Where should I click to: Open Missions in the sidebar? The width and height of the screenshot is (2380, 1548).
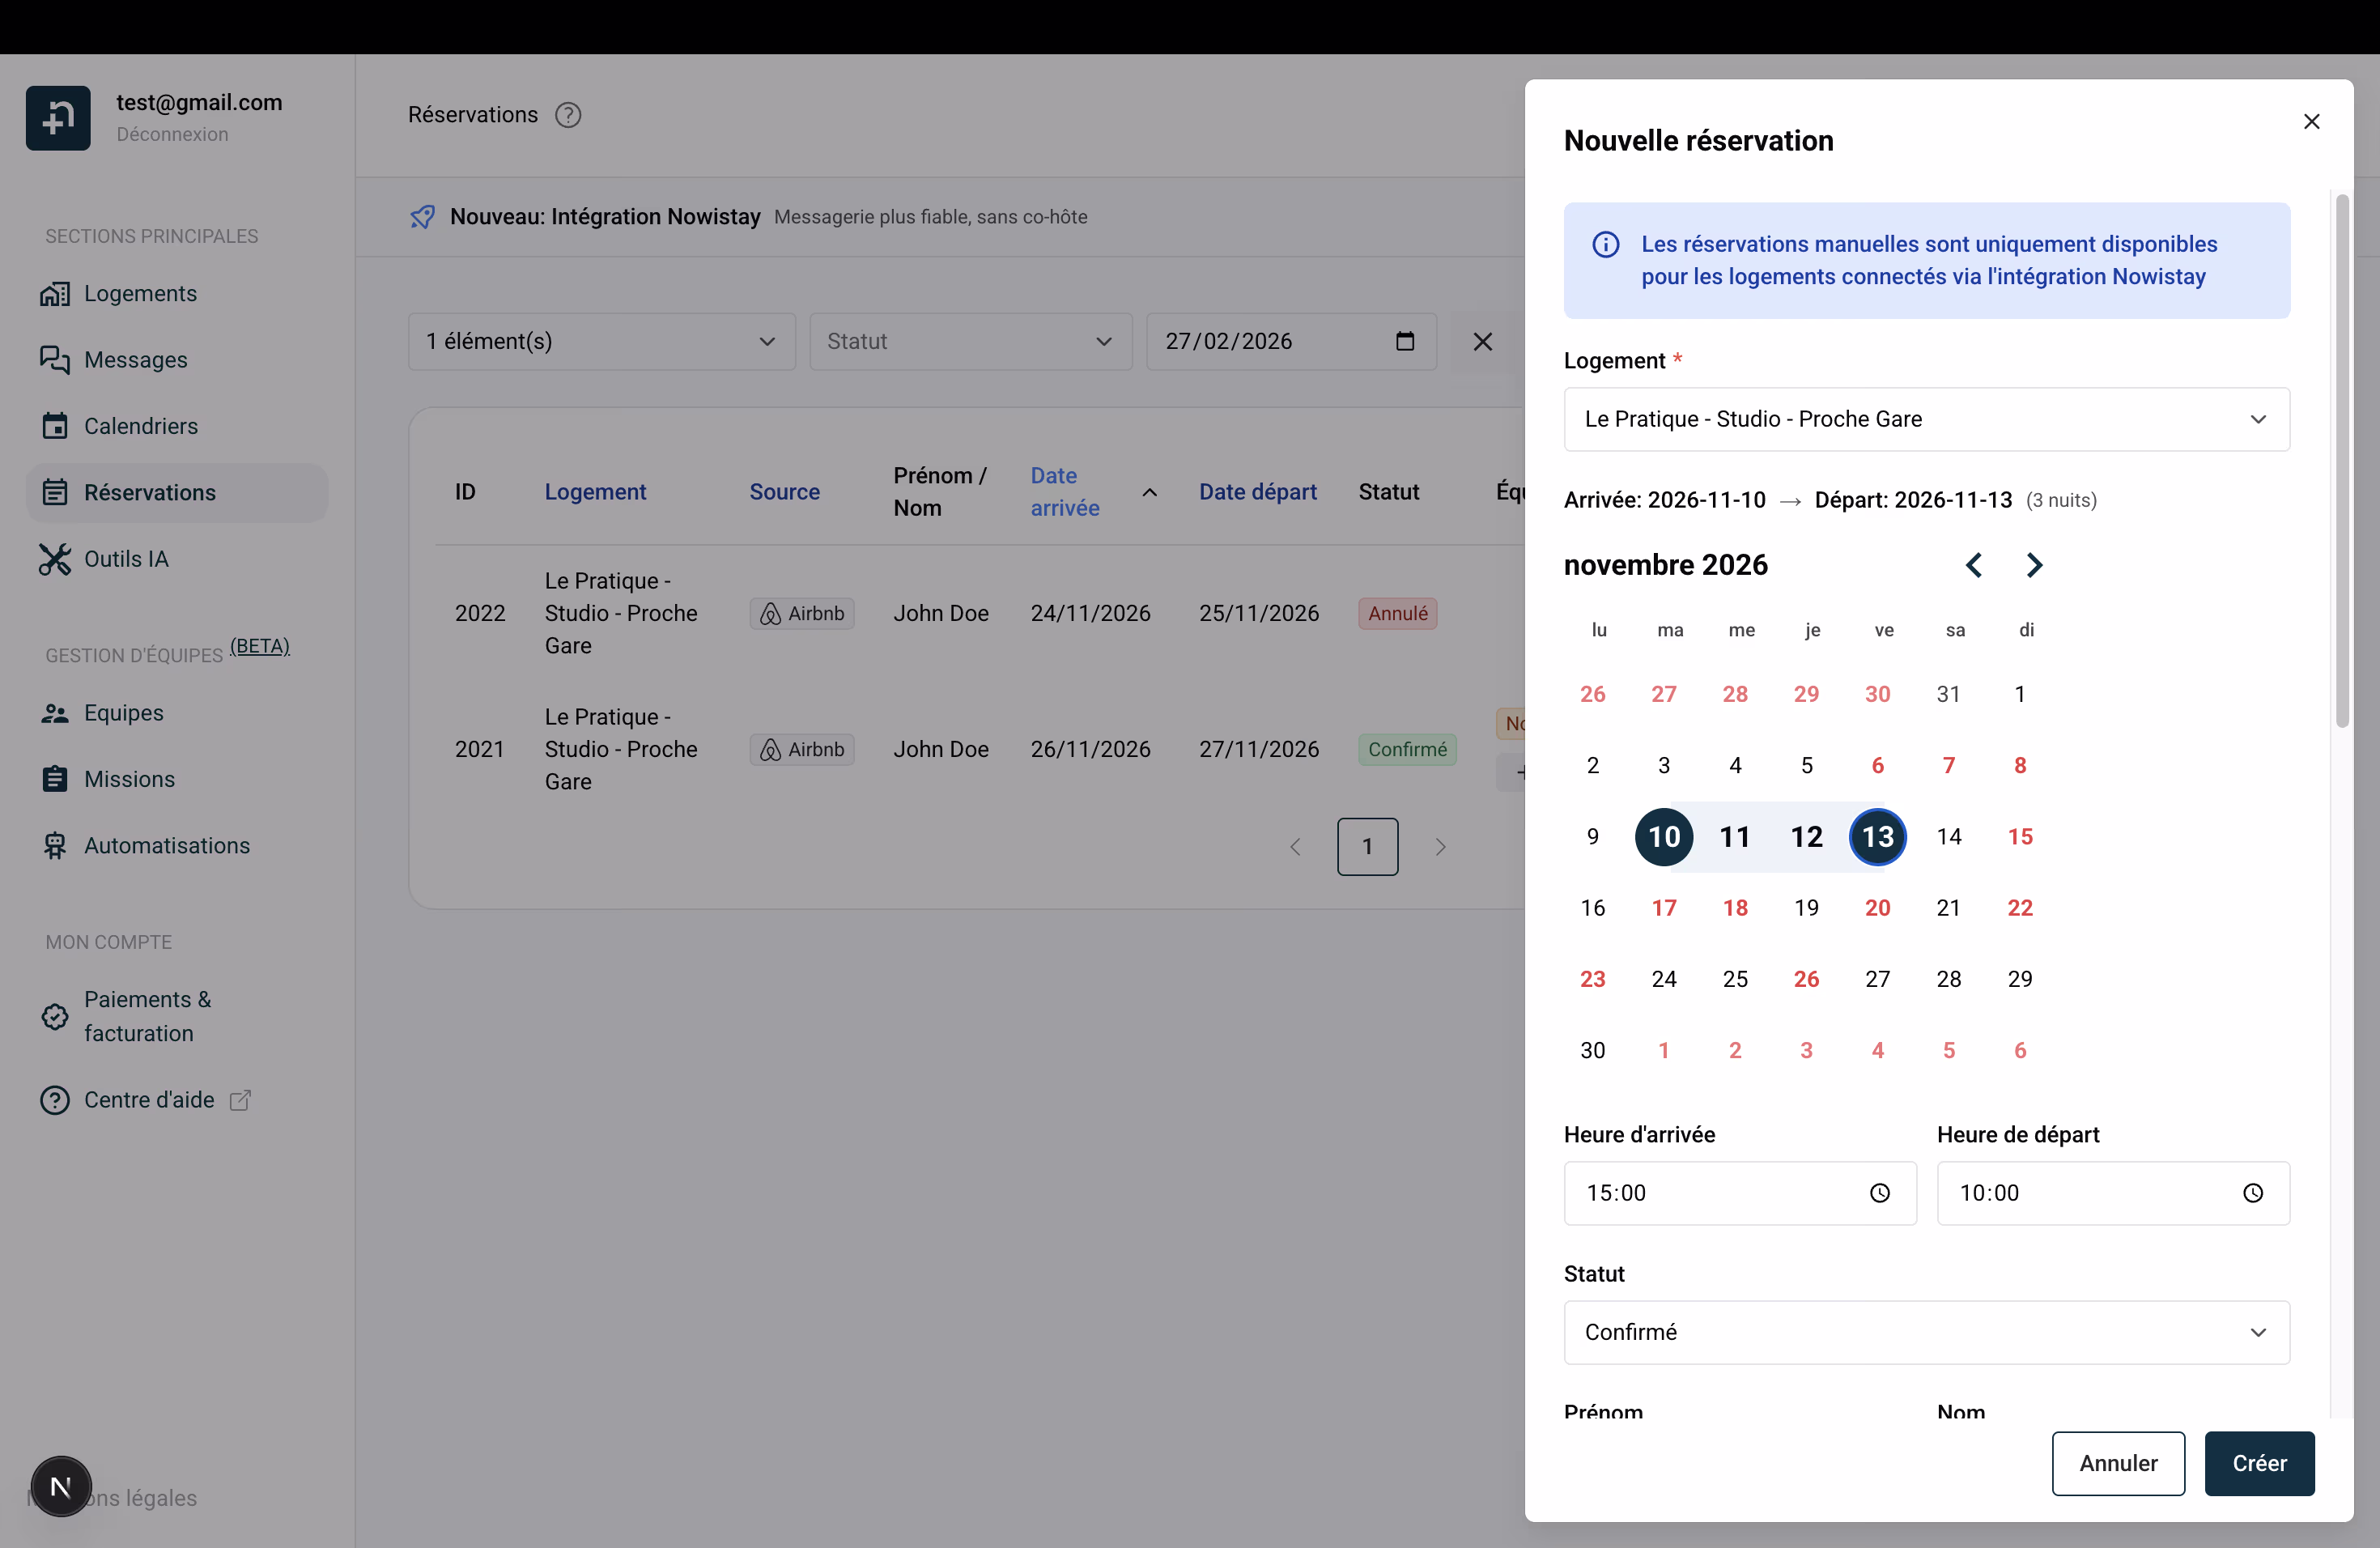(x=177, y=779)
